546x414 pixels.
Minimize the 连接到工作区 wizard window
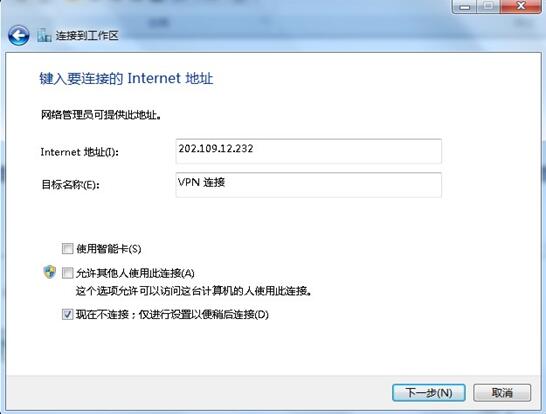tap(465, 6)
